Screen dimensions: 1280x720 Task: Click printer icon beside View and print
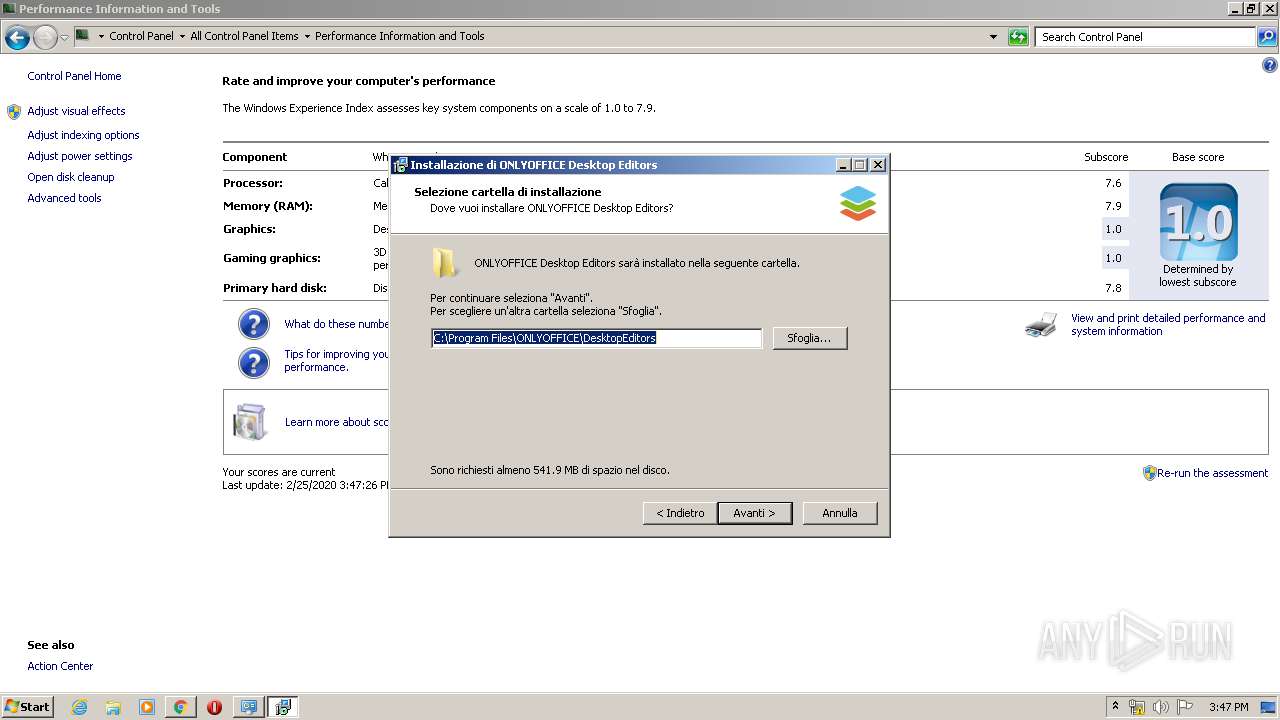(x=1041, y=325)
